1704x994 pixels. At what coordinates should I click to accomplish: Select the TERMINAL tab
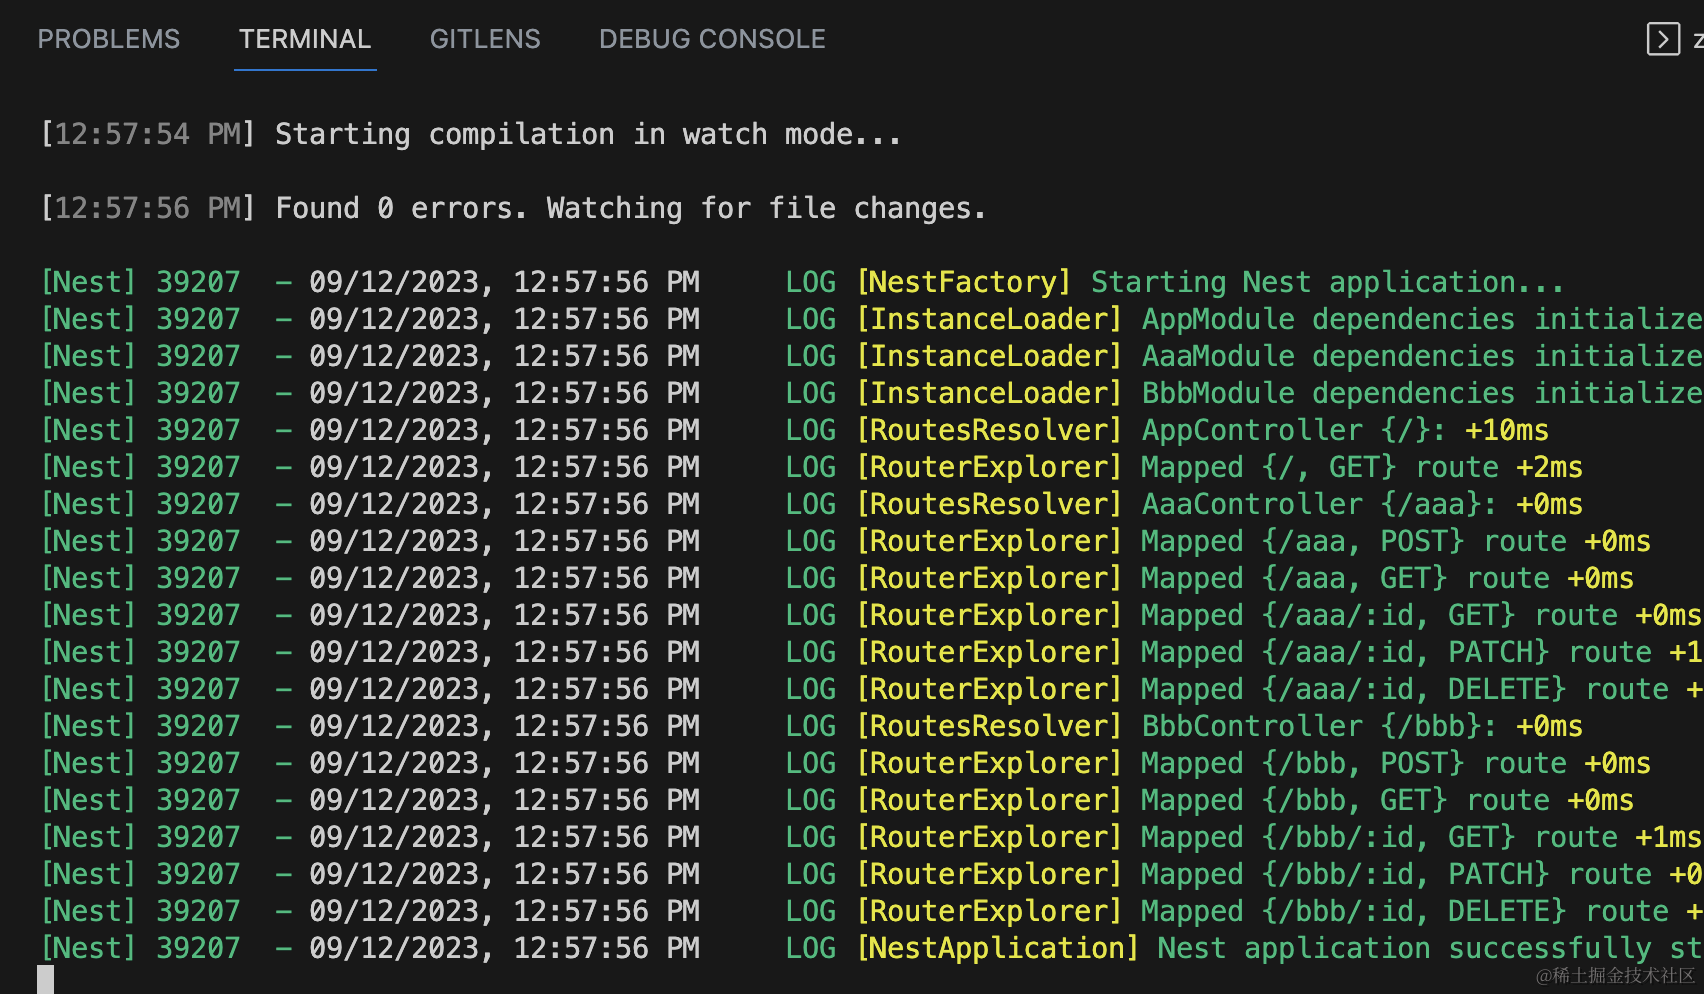click(305, 39)
